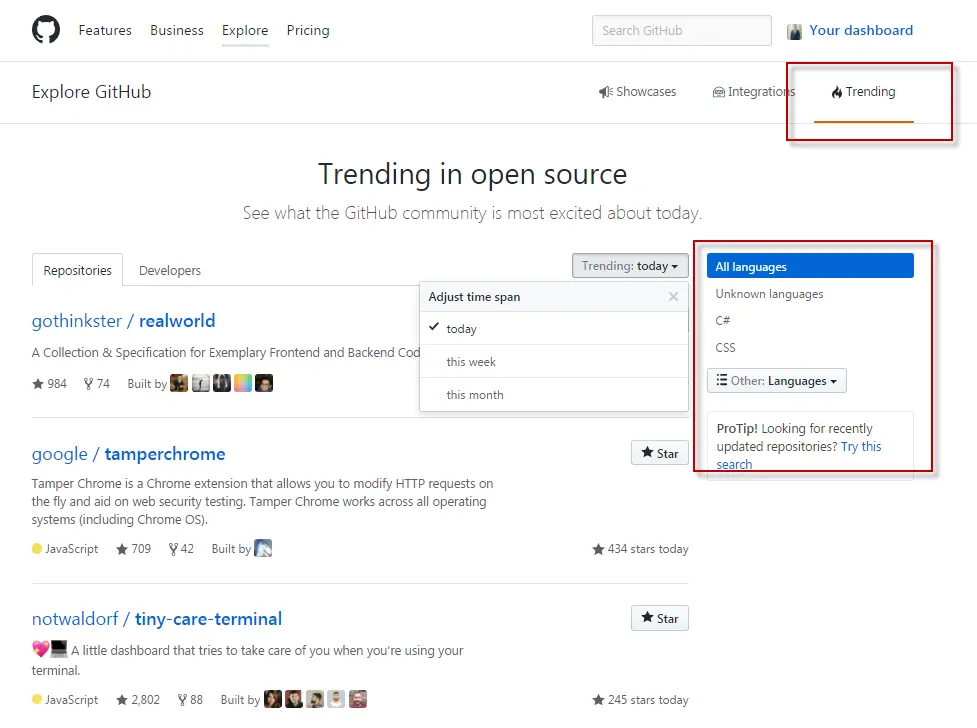View realworld forks count 74

(97, 383)
